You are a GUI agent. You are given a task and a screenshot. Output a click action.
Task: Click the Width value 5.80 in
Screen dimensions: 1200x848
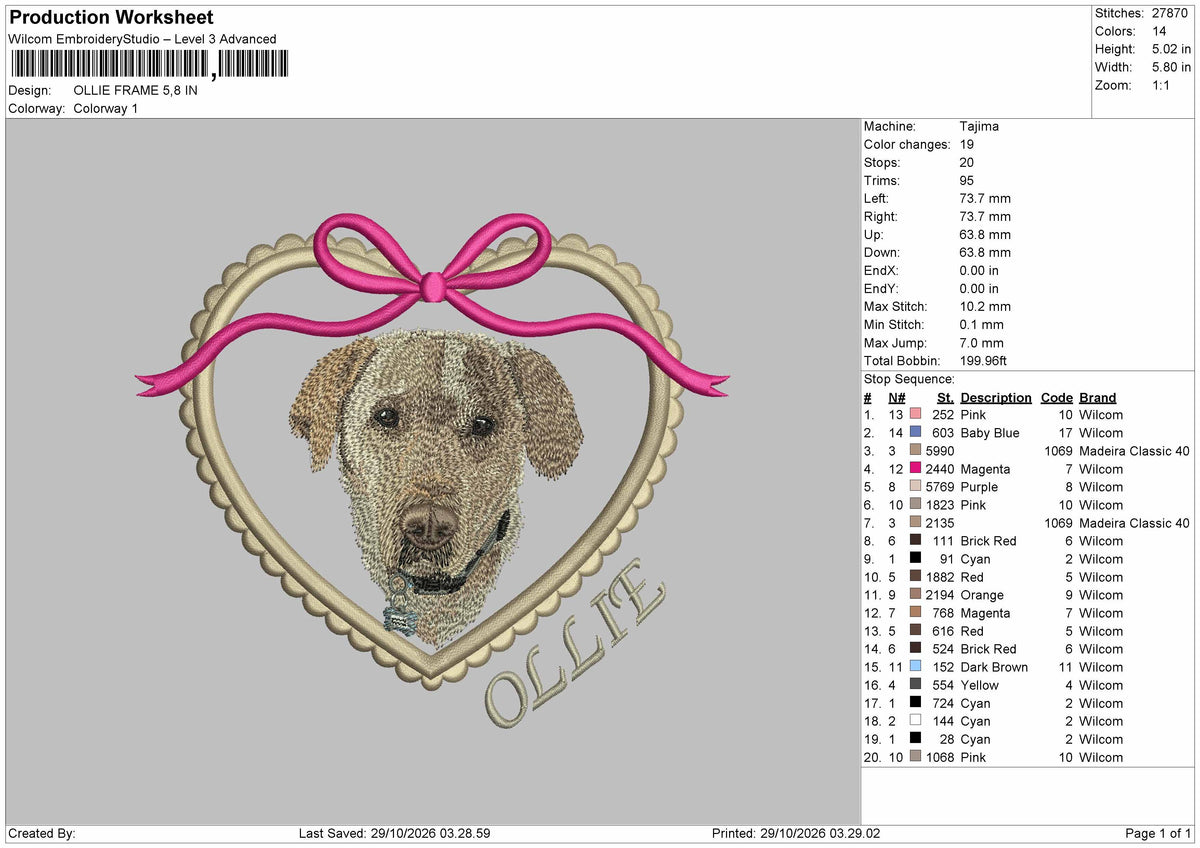[x=1171, y=67]
